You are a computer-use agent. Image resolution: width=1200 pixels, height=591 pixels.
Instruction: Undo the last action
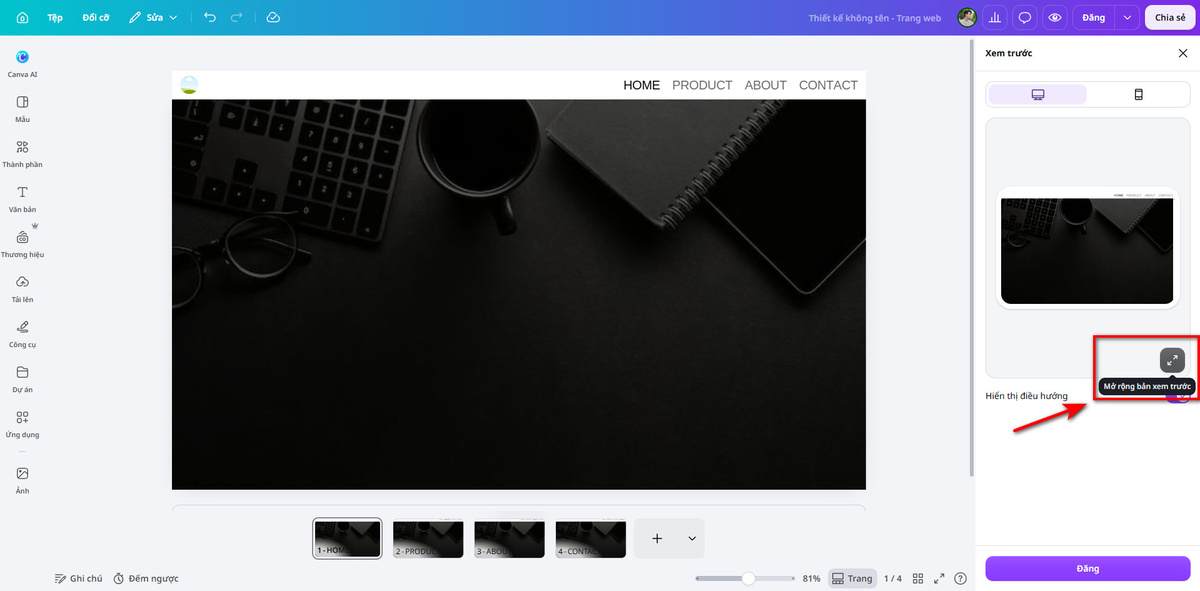point(209,18)
